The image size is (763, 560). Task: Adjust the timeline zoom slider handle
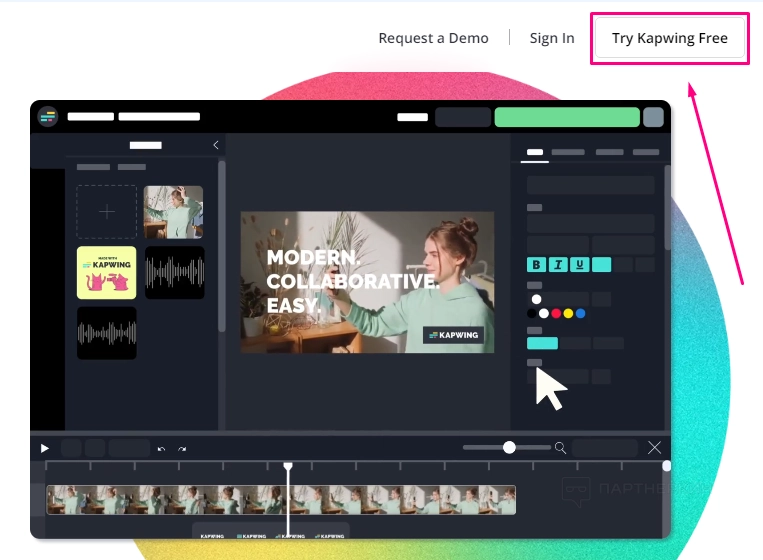click(x=509, y=448)
